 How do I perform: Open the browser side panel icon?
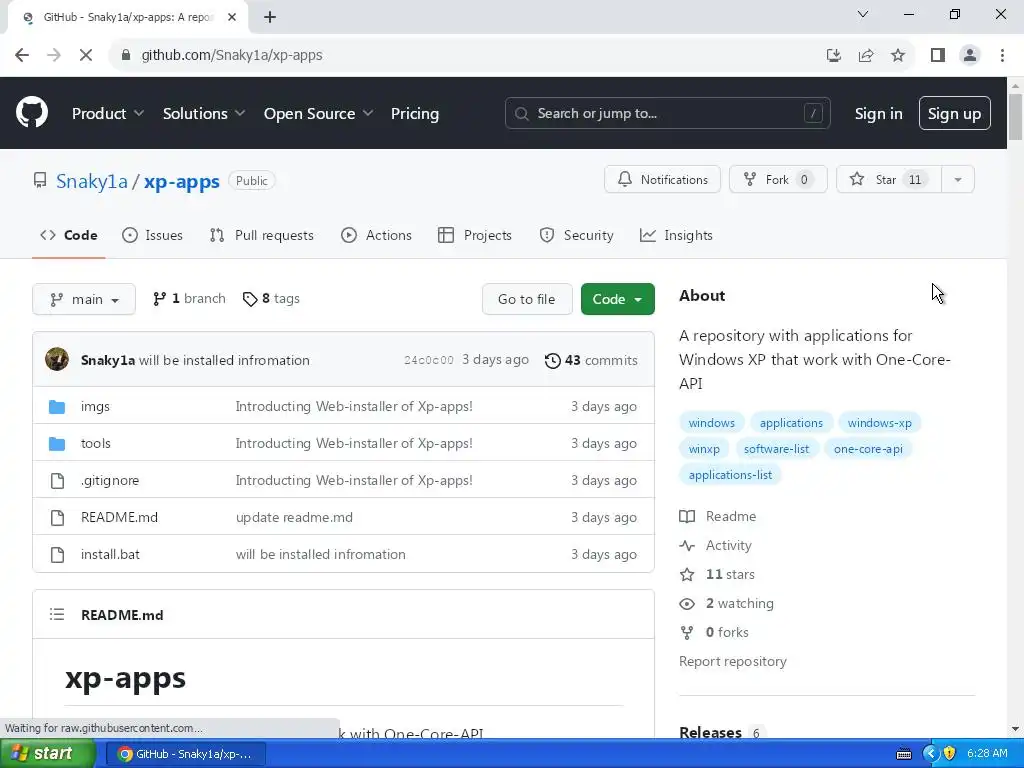(x=938, y=56)
